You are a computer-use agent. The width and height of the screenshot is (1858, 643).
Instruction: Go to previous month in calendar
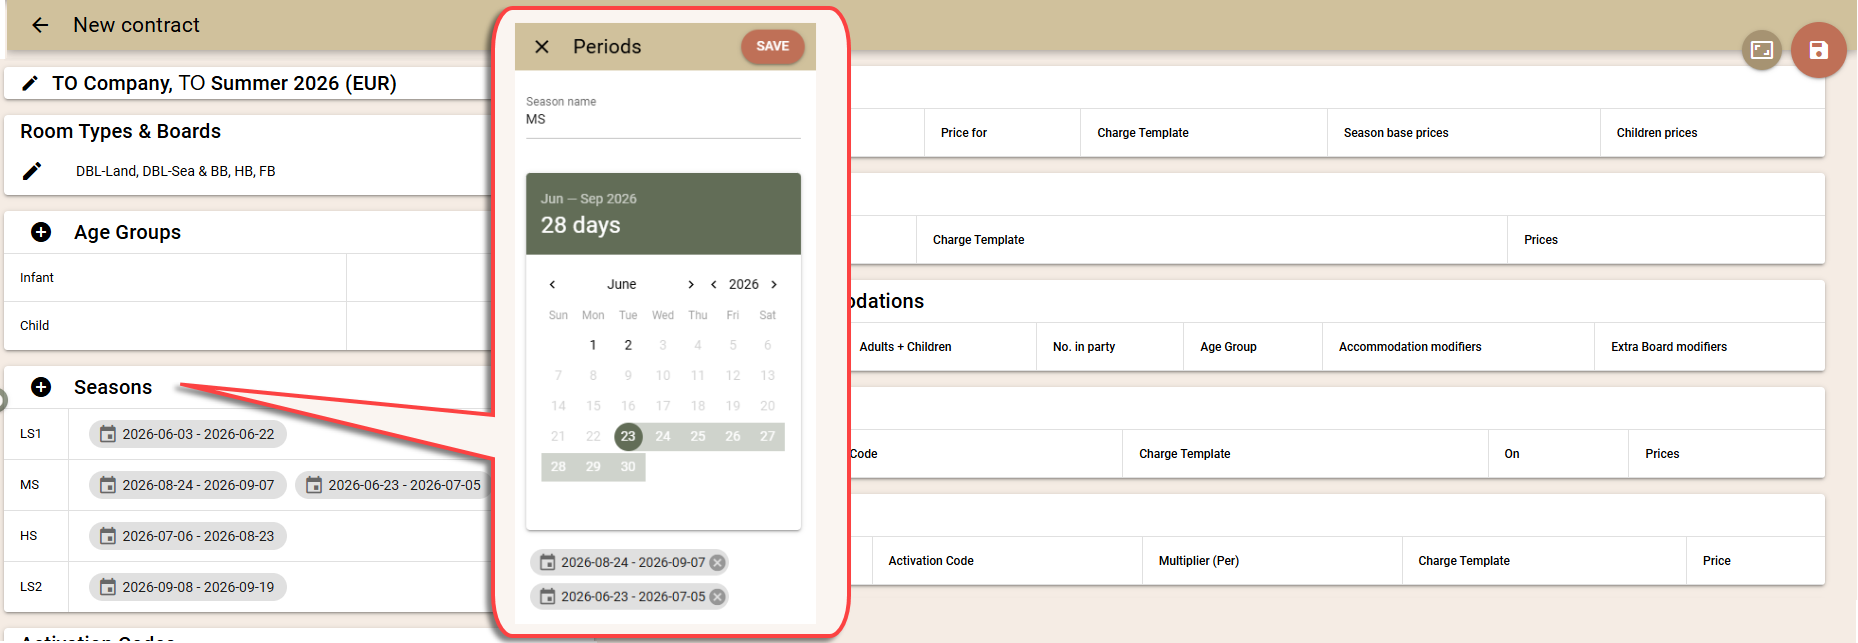[552, 284]
